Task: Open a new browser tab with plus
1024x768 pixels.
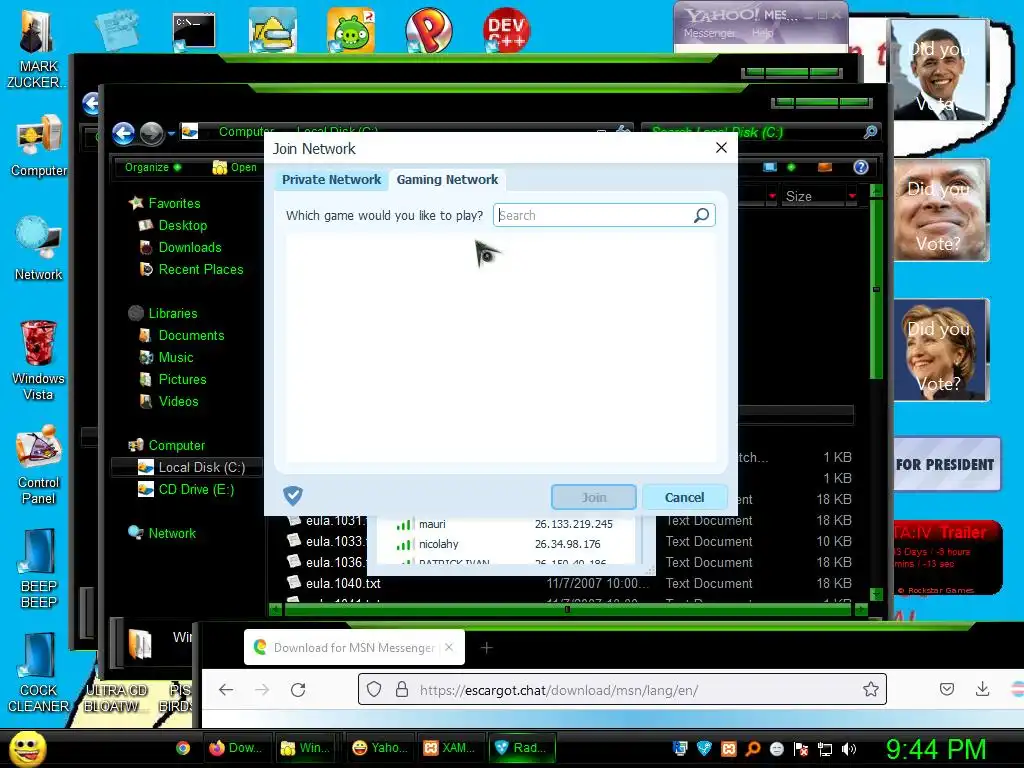Action: tap(487, 648)
